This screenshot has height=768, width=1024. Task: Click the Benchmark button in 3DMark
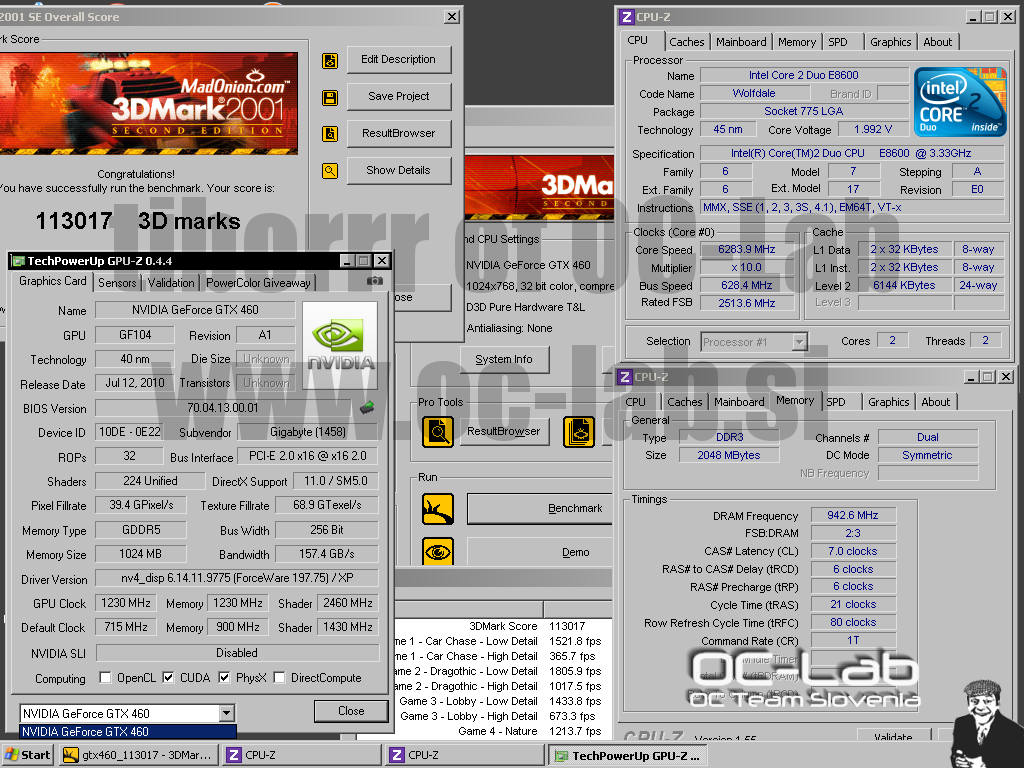(x=539, y=509)
